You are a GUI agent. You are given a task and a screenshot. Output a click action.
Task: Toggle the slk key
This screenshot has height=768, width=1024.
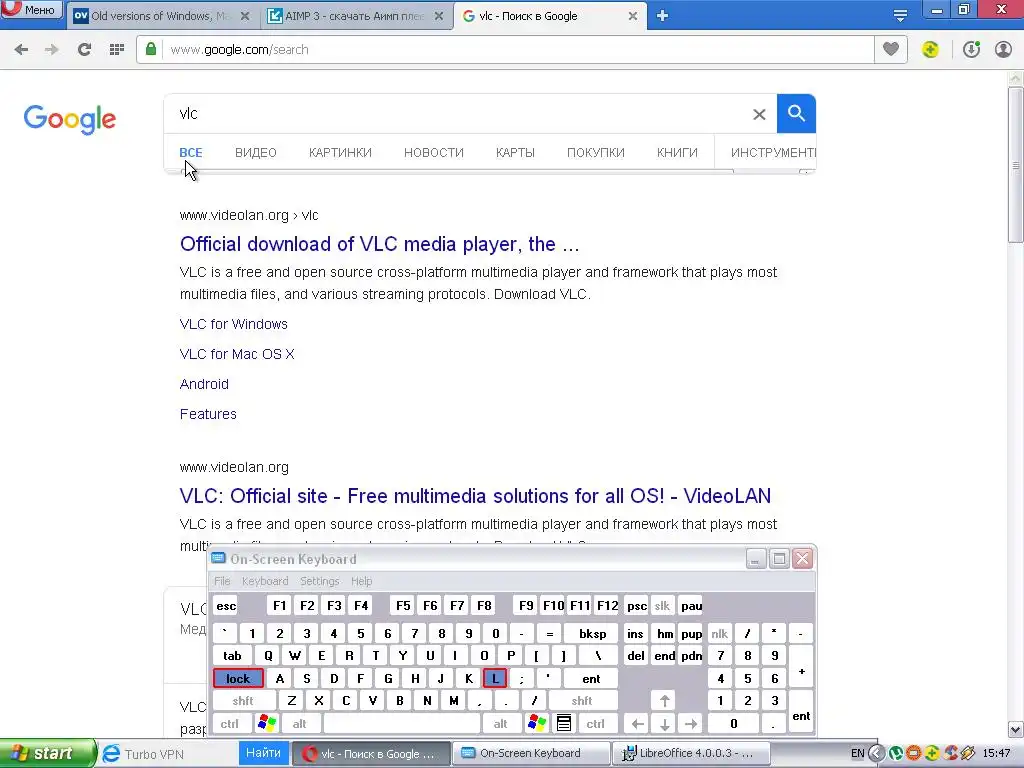pyautogui.click(x=662, y=605)
